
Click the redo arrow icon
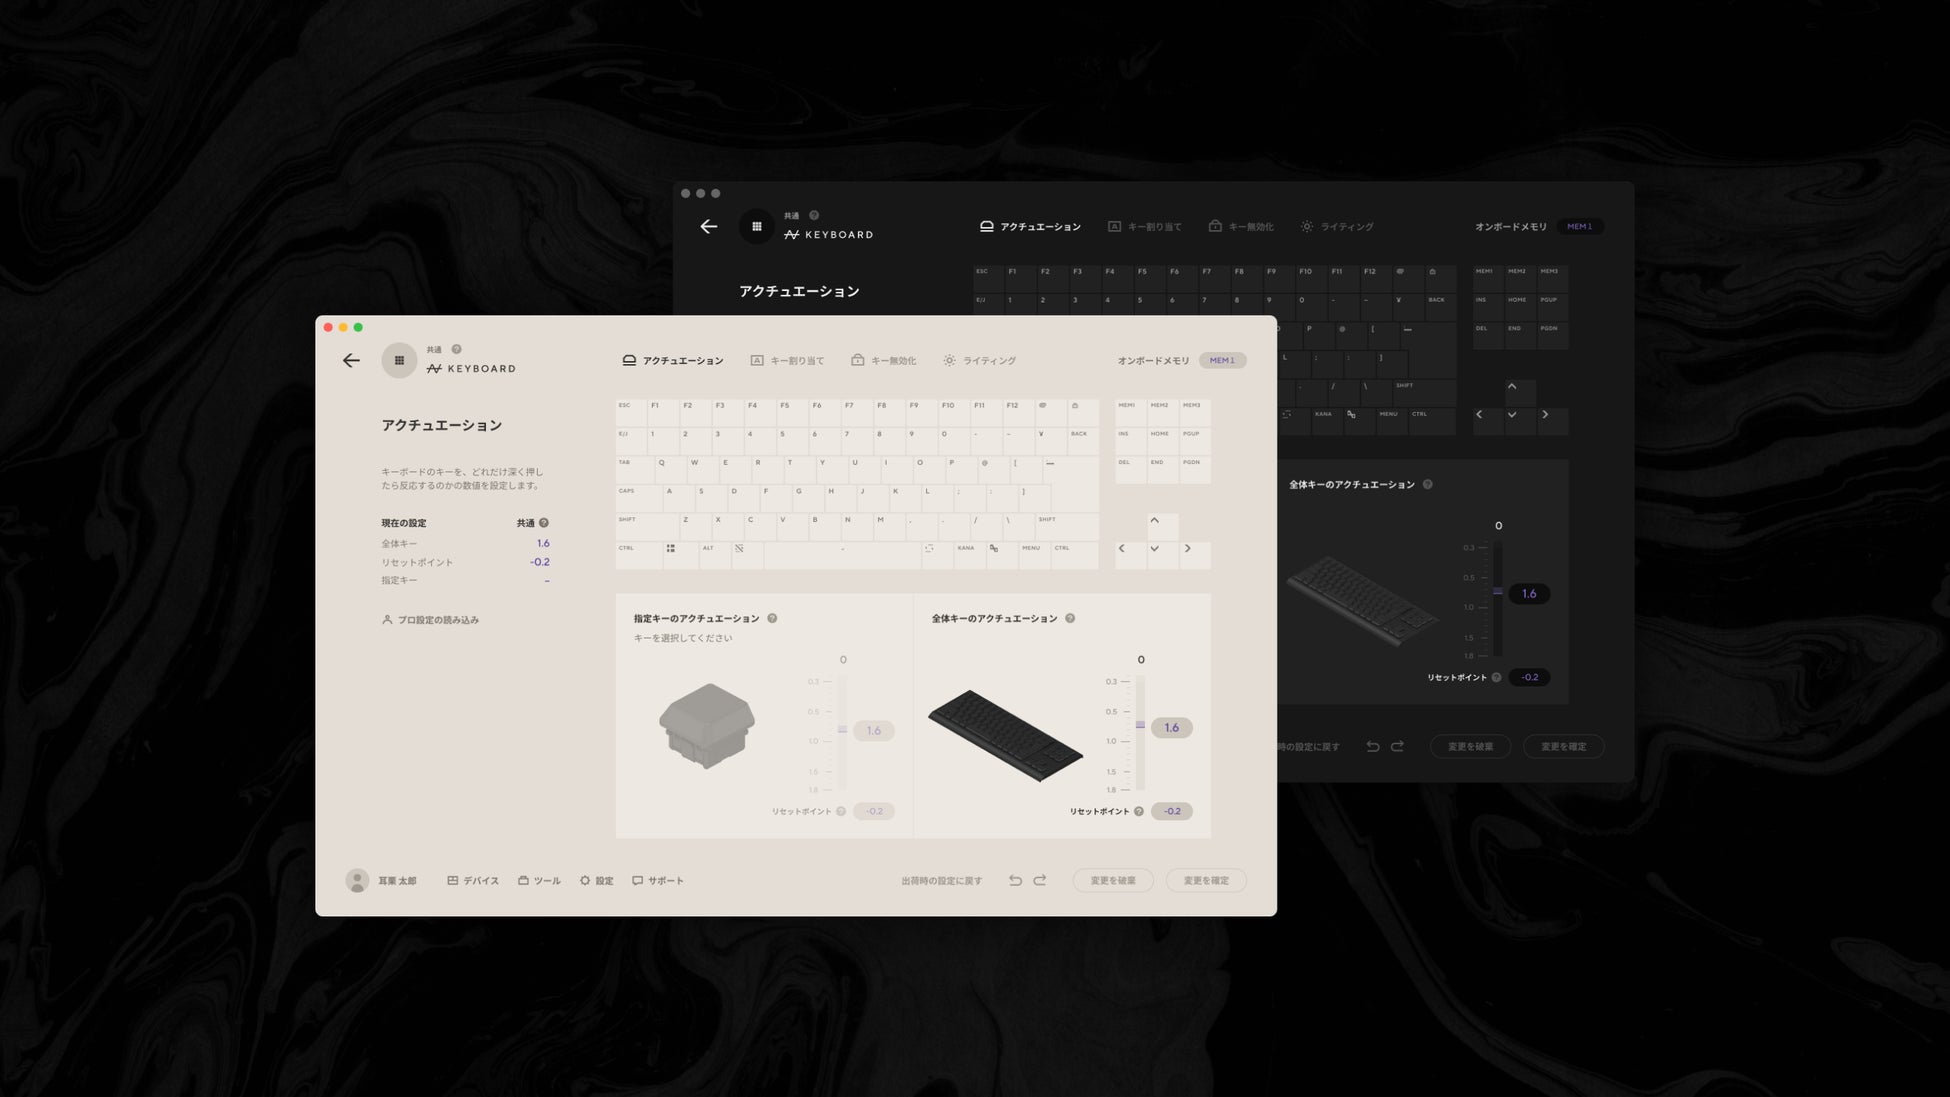click(1040, 881)
